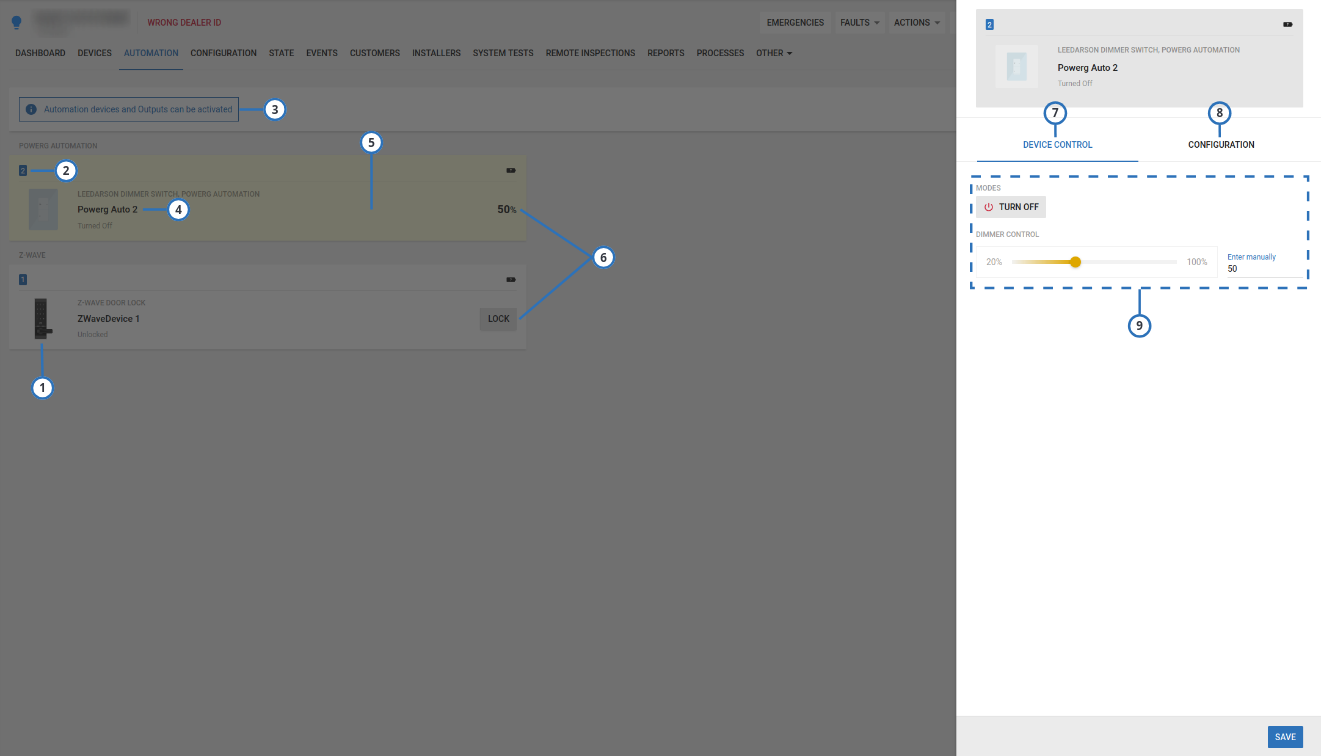Click the SAVE button
1321x756 pixels.
tap(1285, 736)
